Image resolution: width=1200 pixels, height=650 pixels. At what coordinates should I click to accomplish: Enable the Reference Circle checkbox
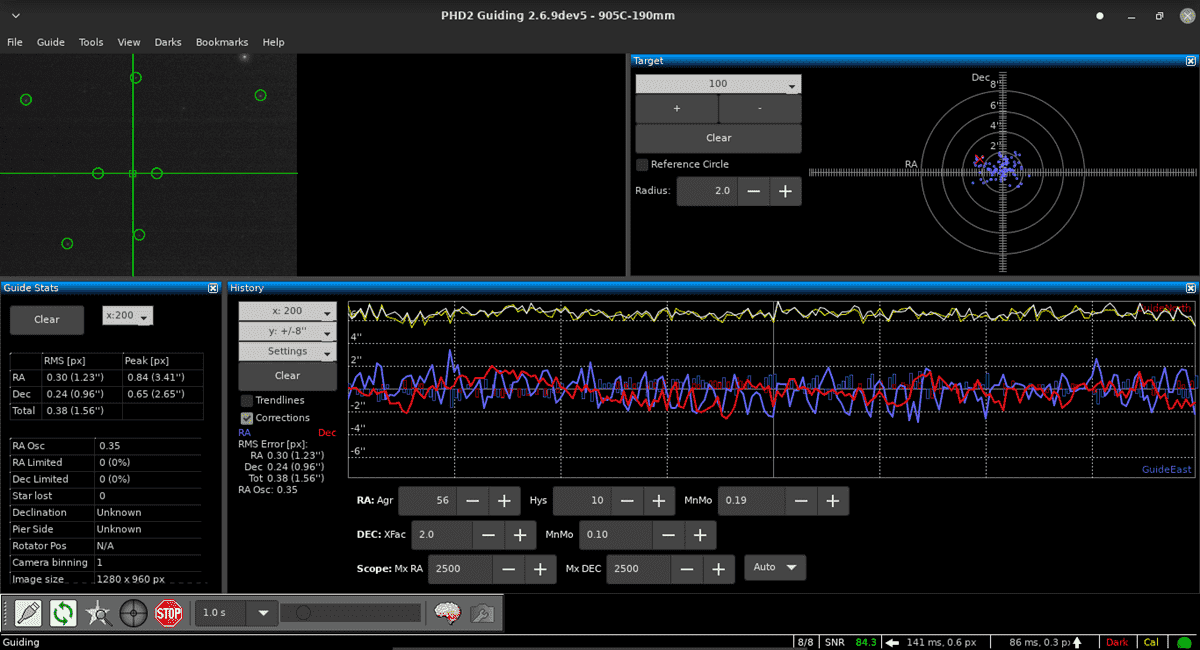(642, 165)
